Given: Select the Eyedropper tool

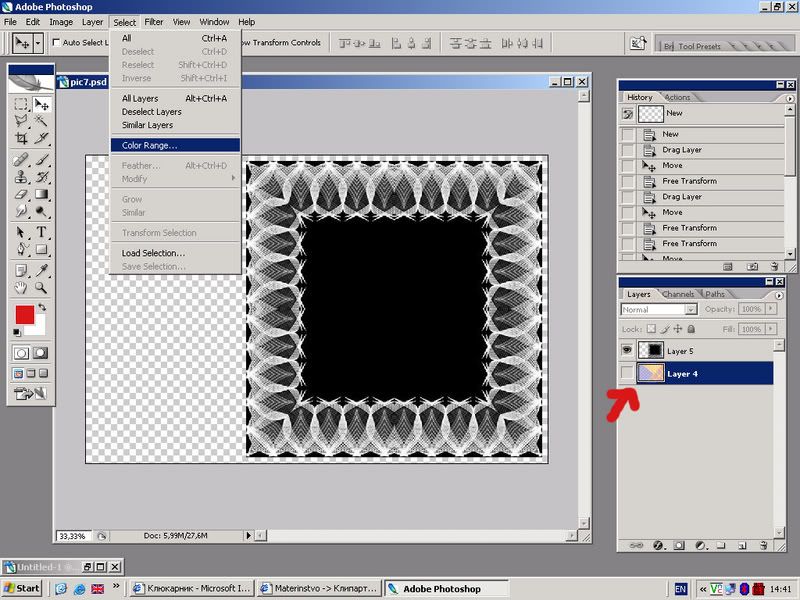Looking at the screenshot, I should 41,270.
